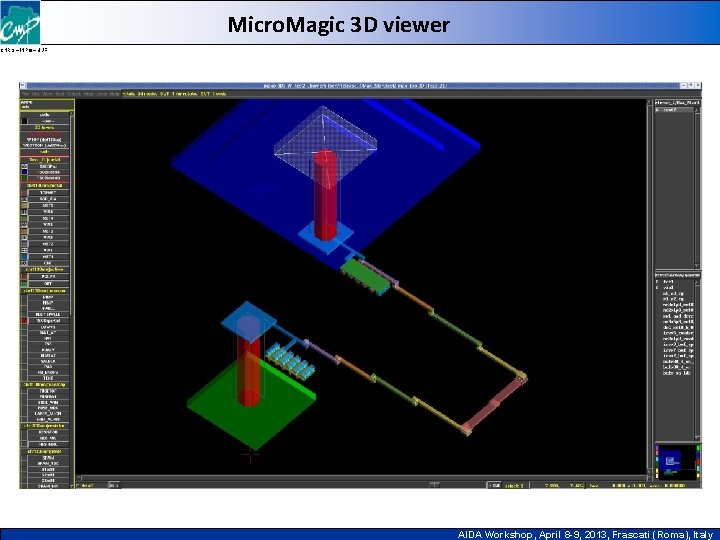Select the MET5 layer name button

48,205
